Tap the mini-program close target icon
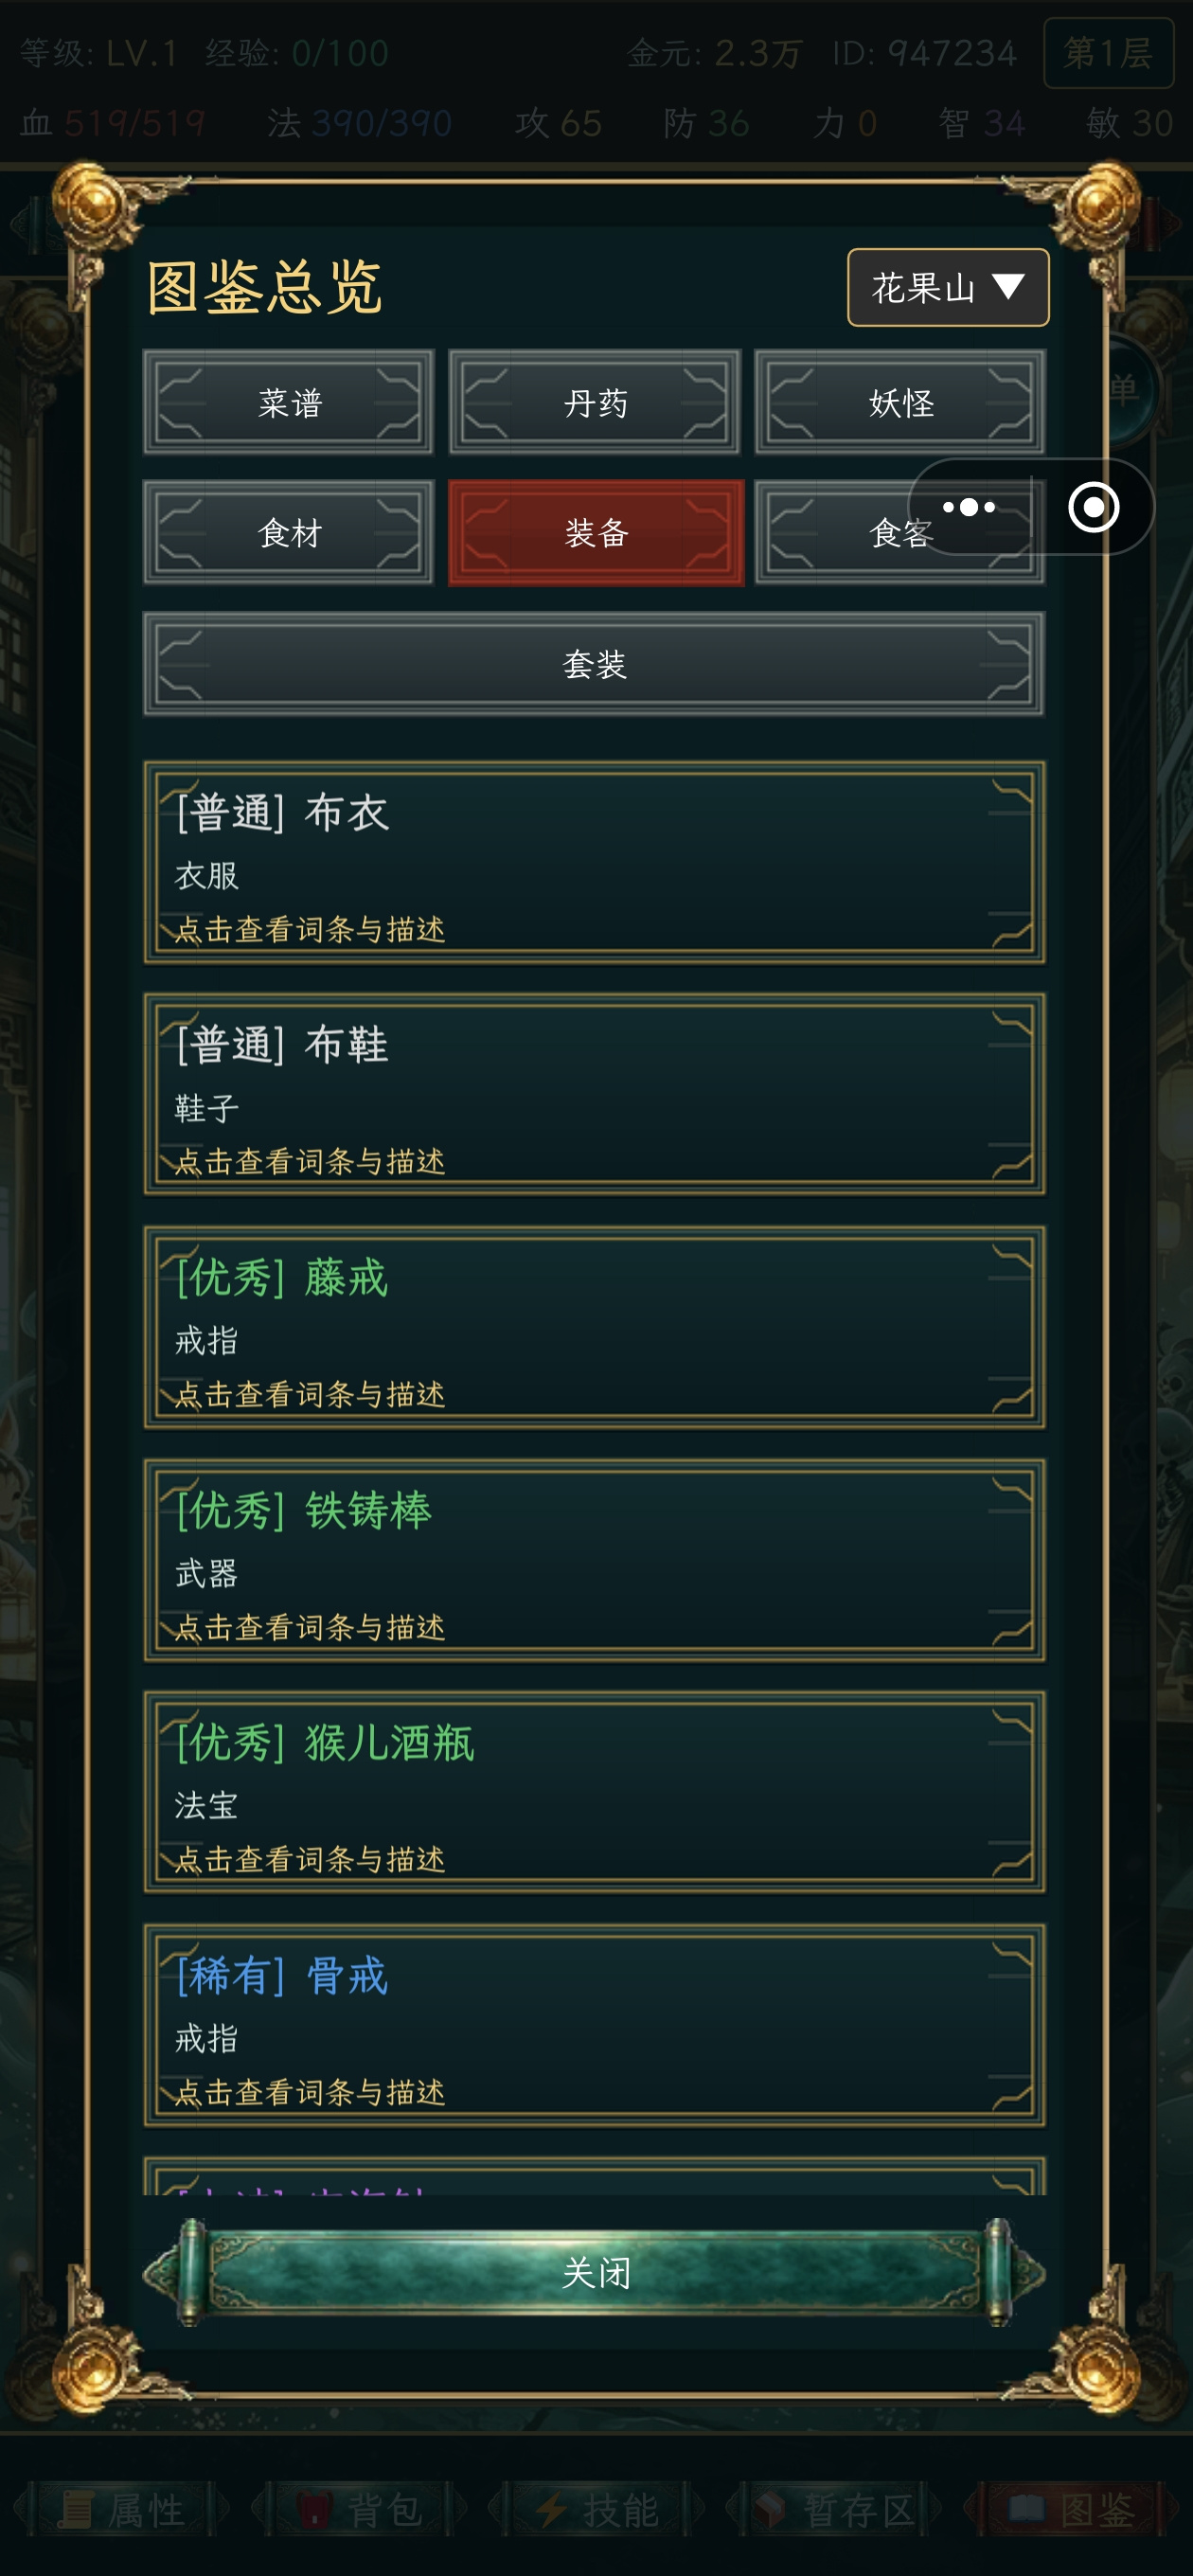The width and height of the screenshot is (1193, 2576). [1093, 507]
